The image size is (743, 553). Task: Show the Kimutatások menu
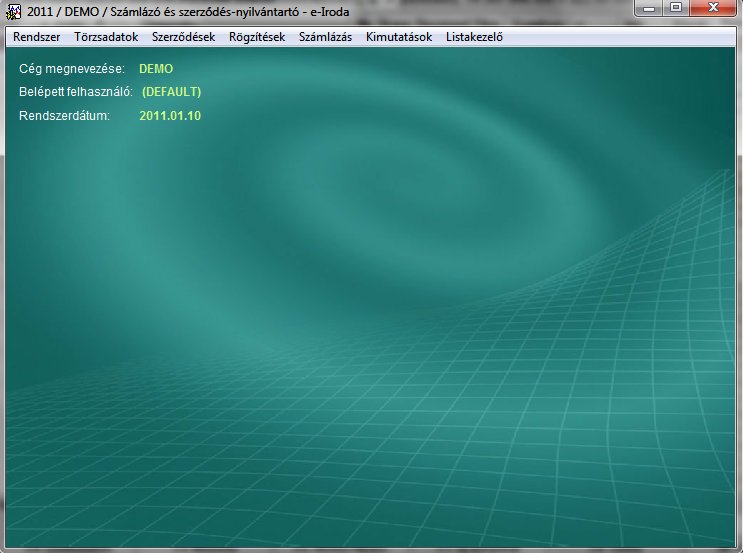tap(399, 37)
